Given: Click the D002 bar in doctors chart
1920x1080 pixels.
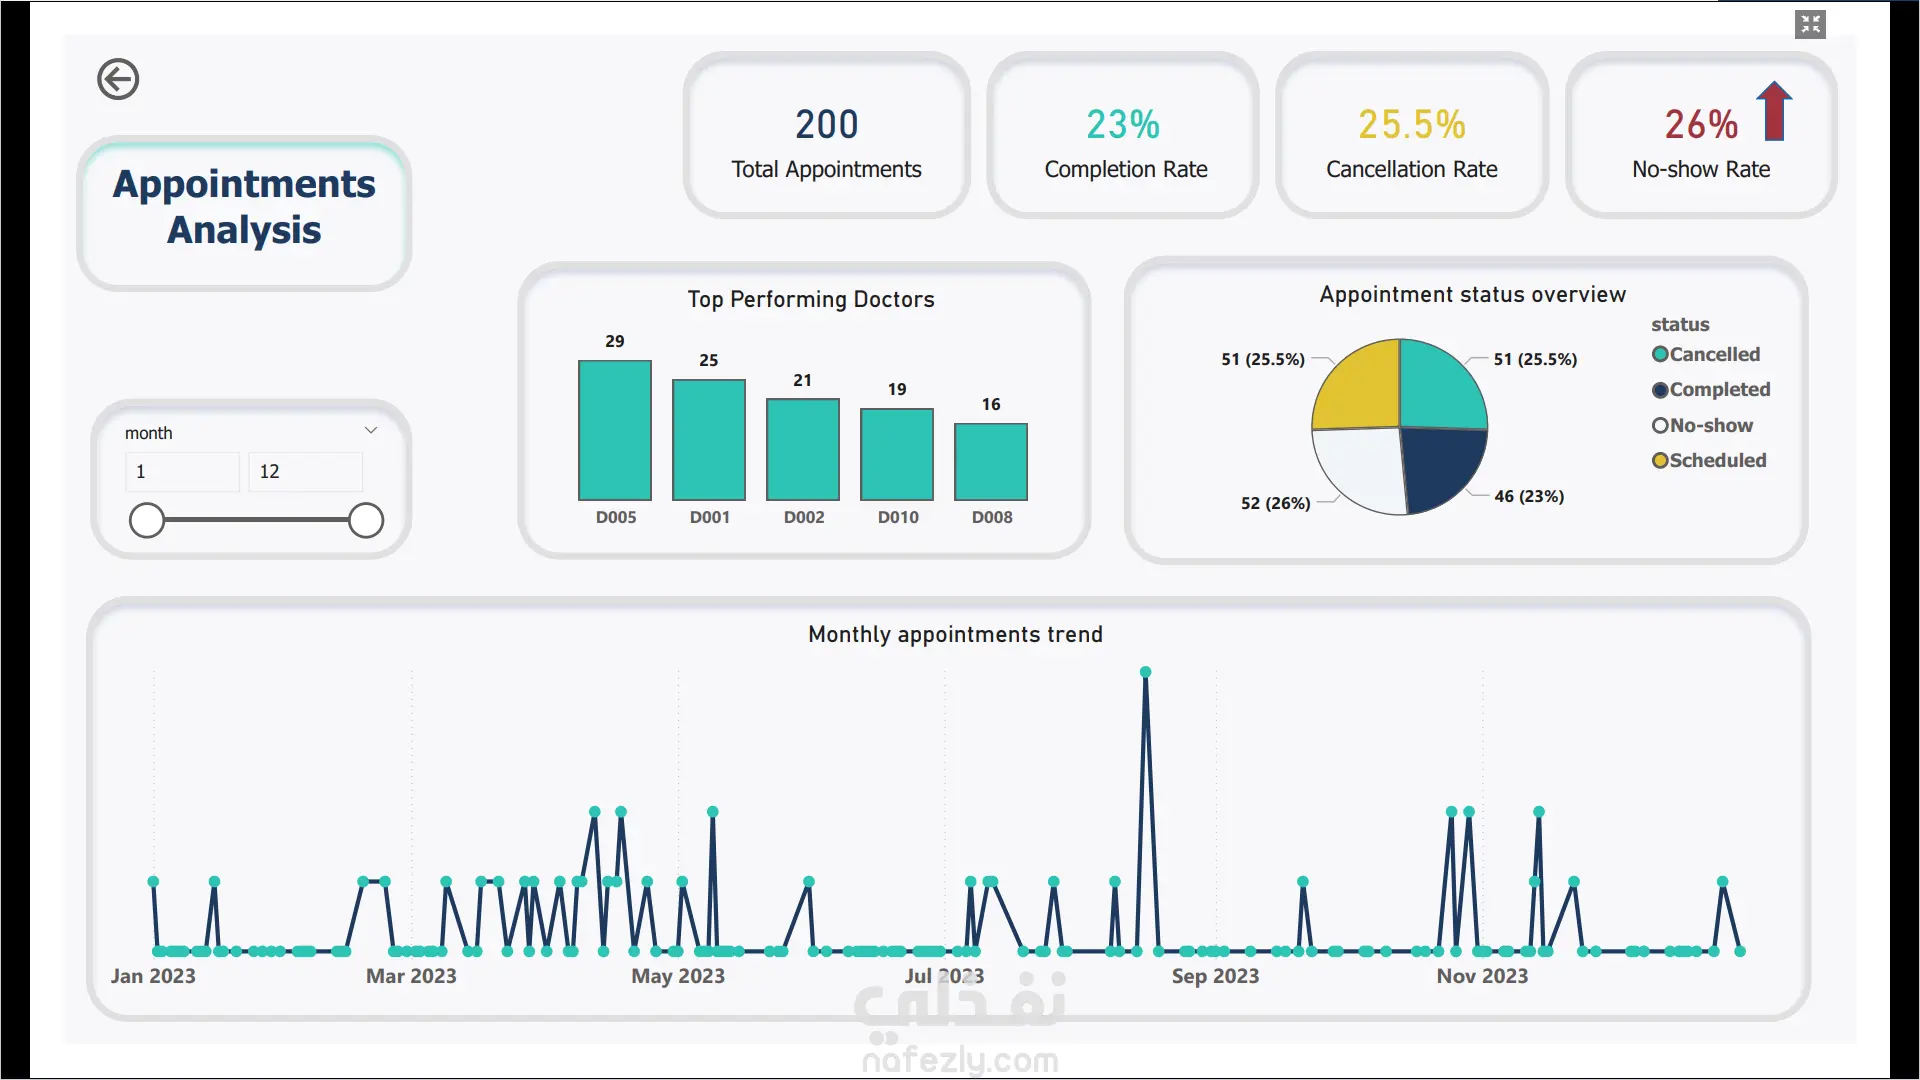Looking at the screenshot, I should [803, 449].
